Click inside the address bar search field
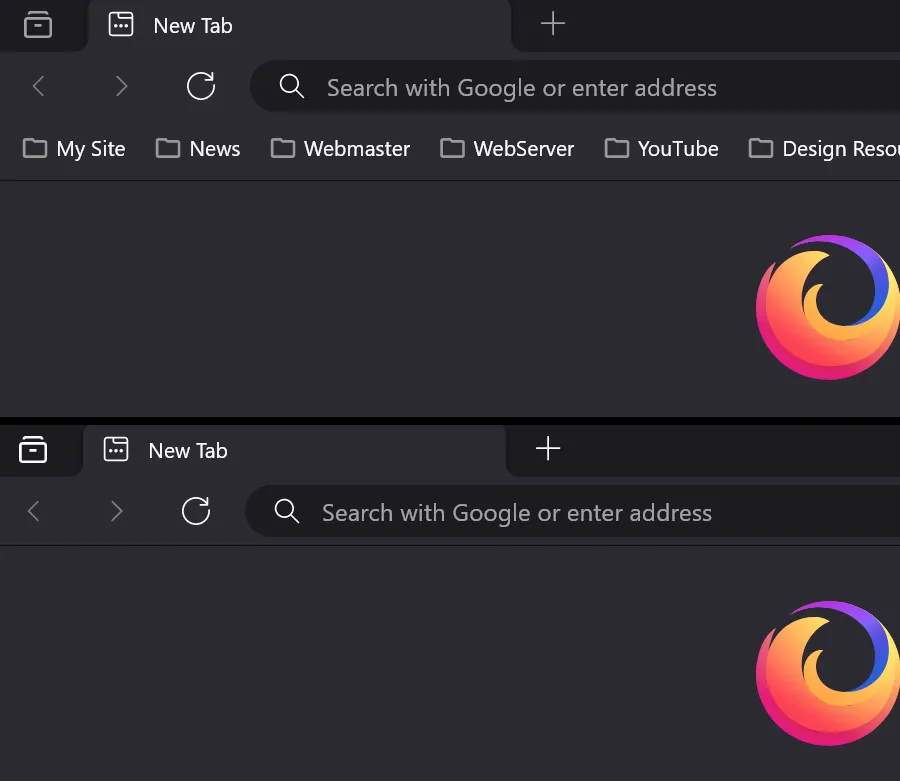900x781 pixels. point(520,87)
